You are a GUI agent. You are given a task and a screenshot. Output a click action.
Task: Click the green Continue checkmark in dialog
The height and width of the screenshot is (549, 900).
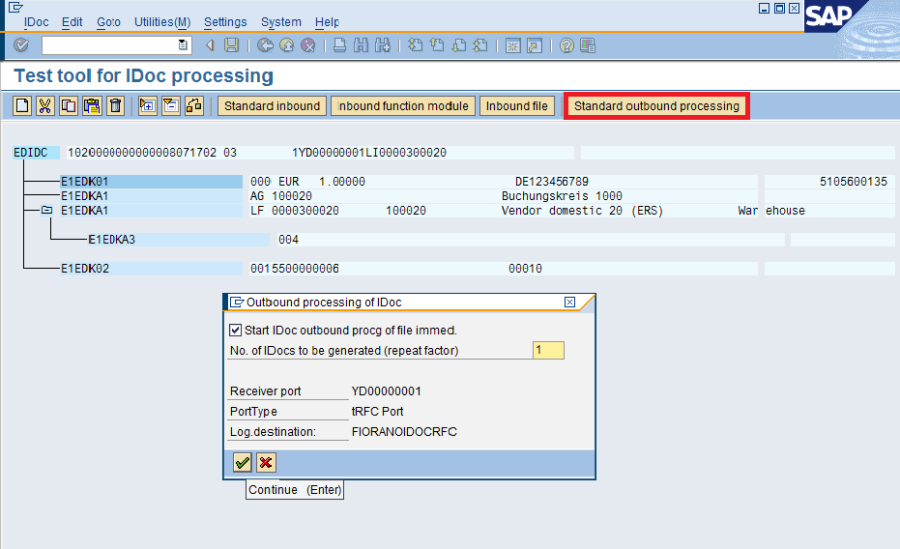pos(242,462)
